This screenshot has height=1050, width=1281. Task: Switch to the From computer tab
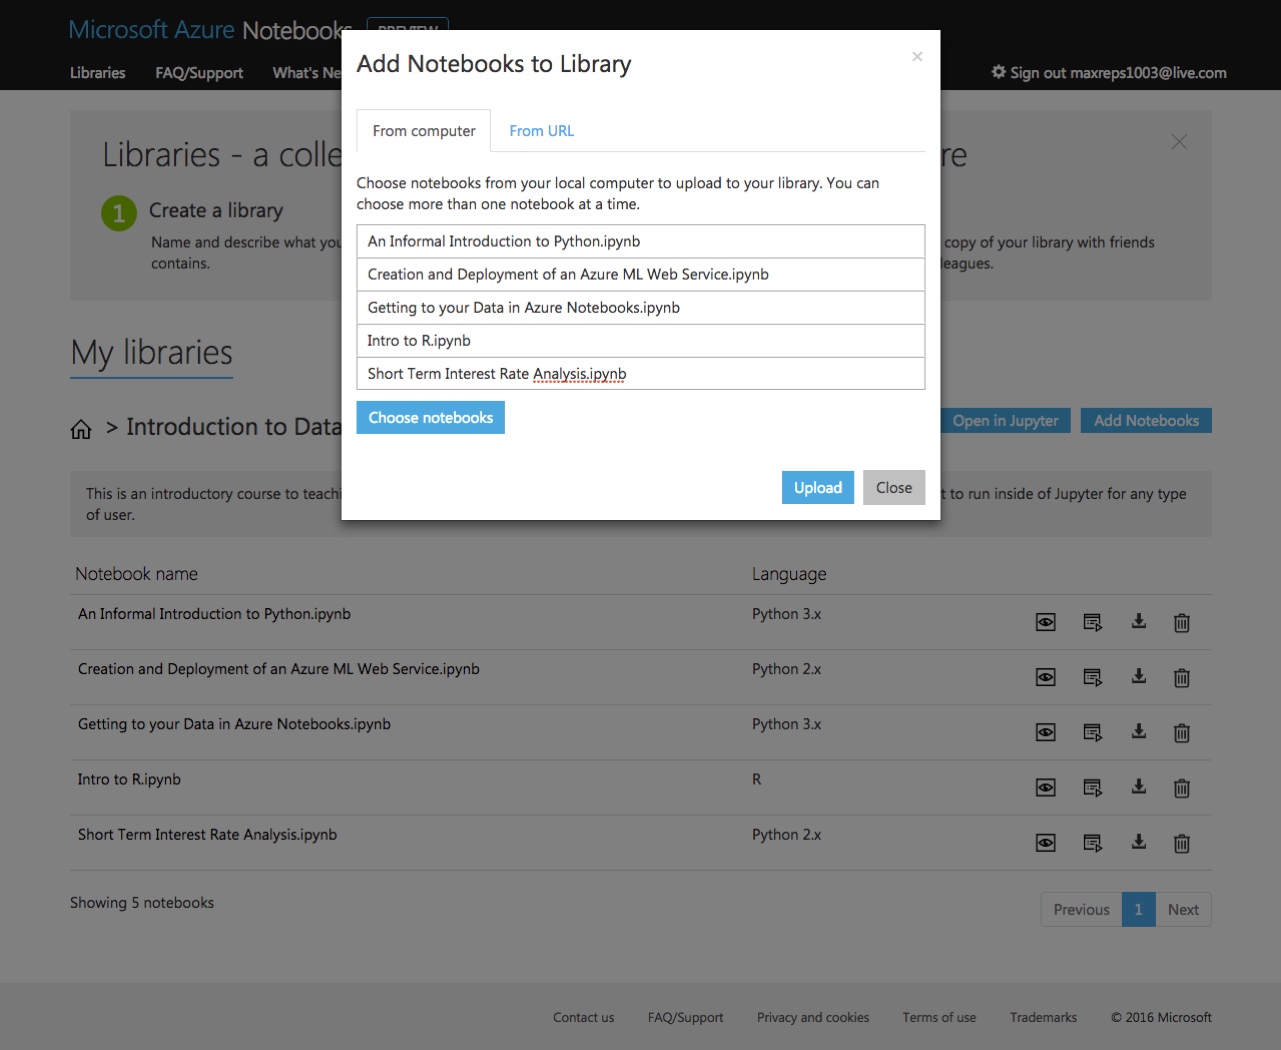(424, 131)
